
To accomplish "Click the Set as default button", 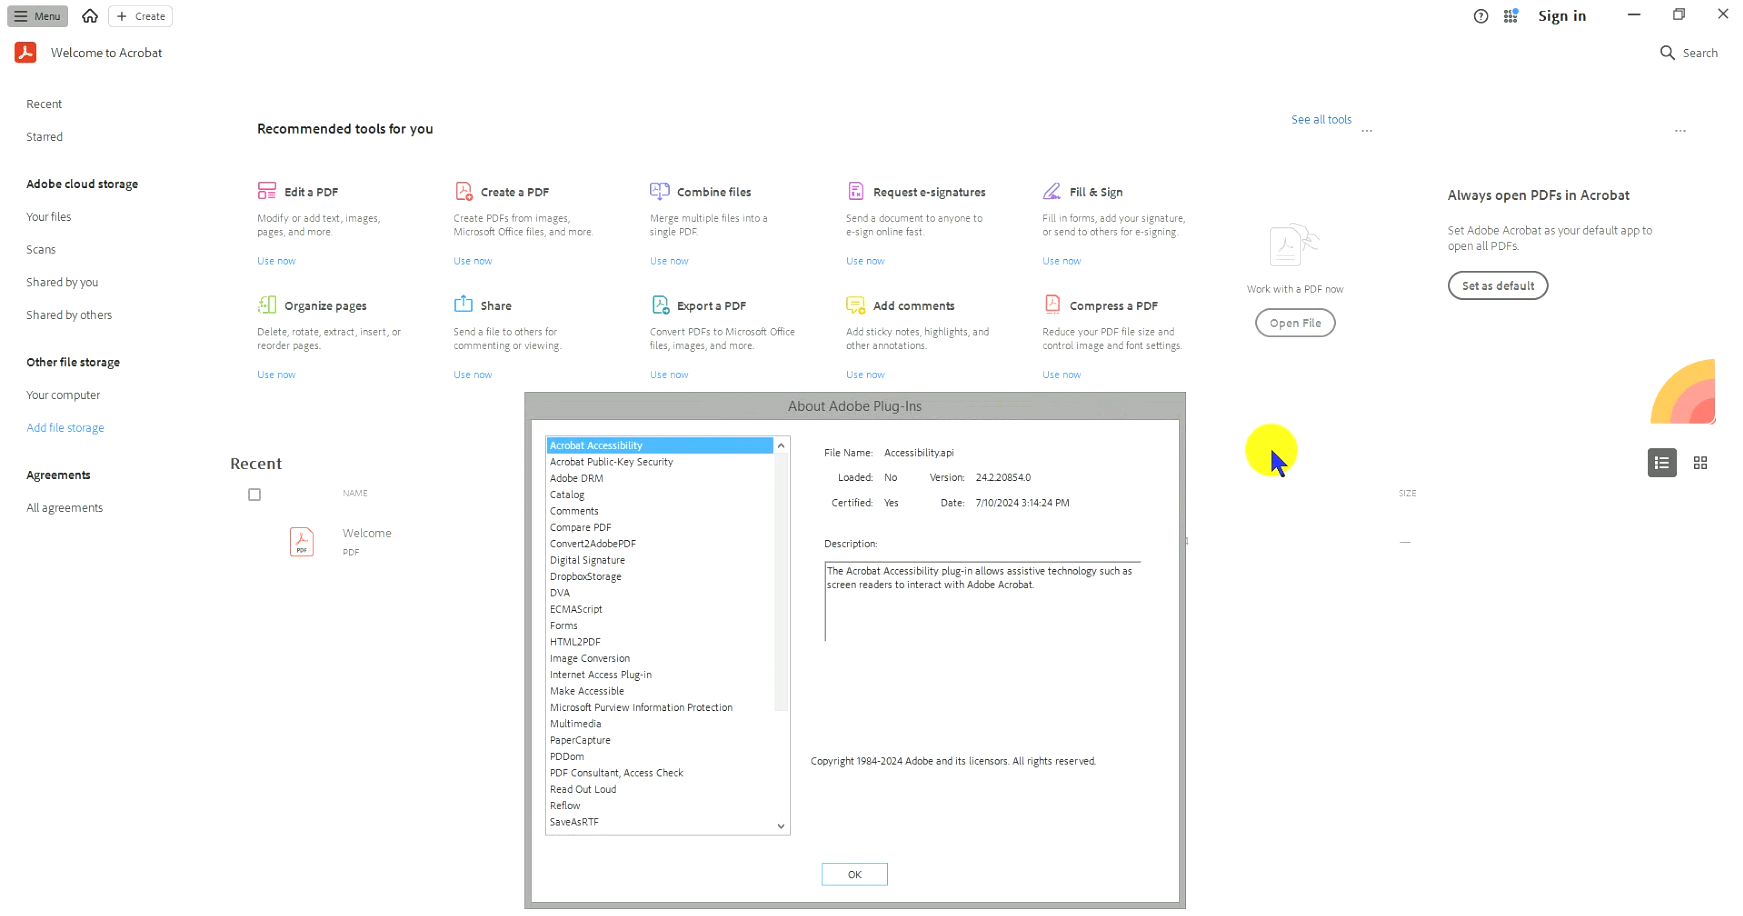I will coord(1497,286).
